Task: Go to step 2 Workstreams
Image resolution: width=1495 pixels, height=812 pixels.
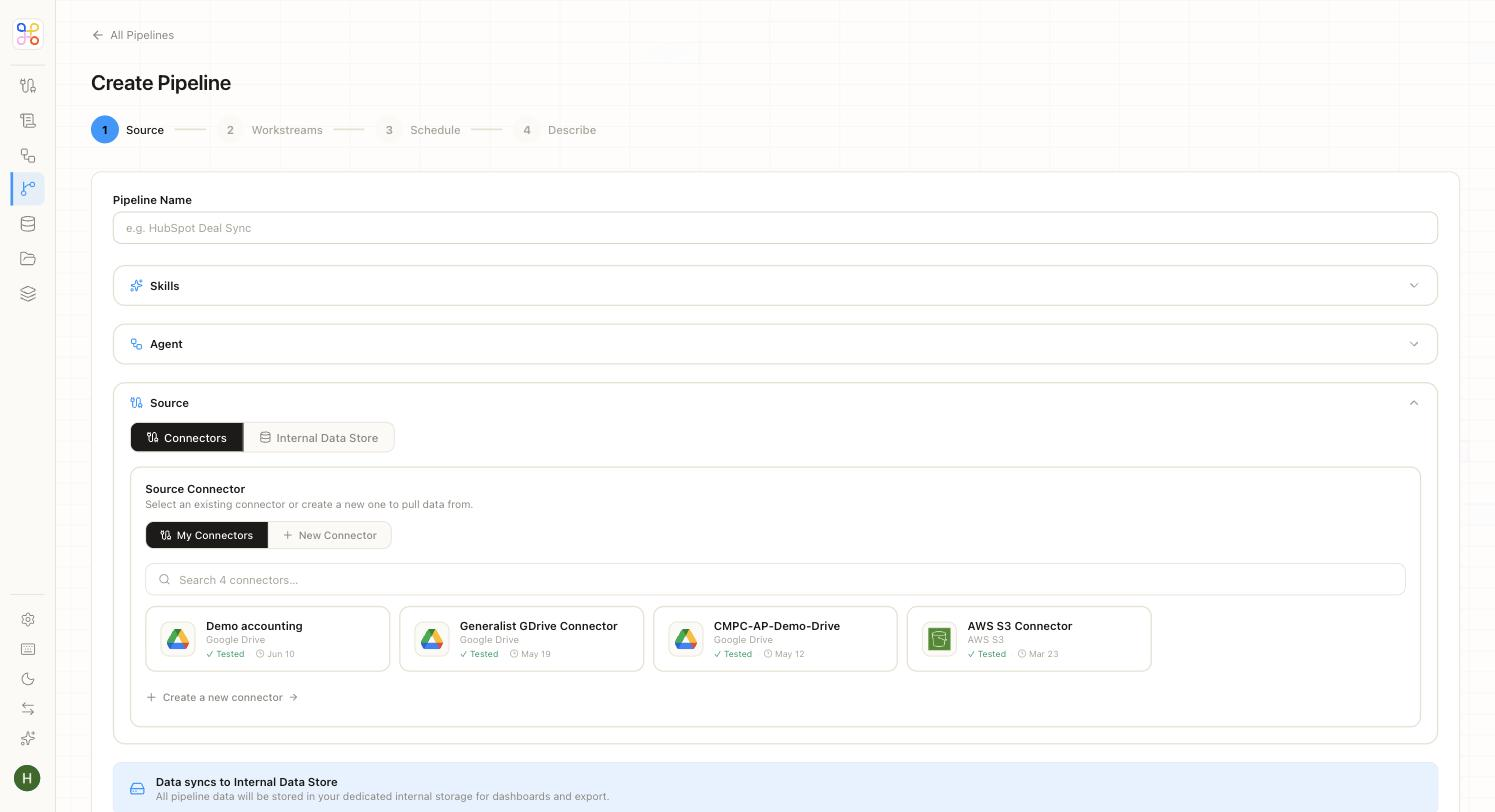Action: [x=270, y=130]
